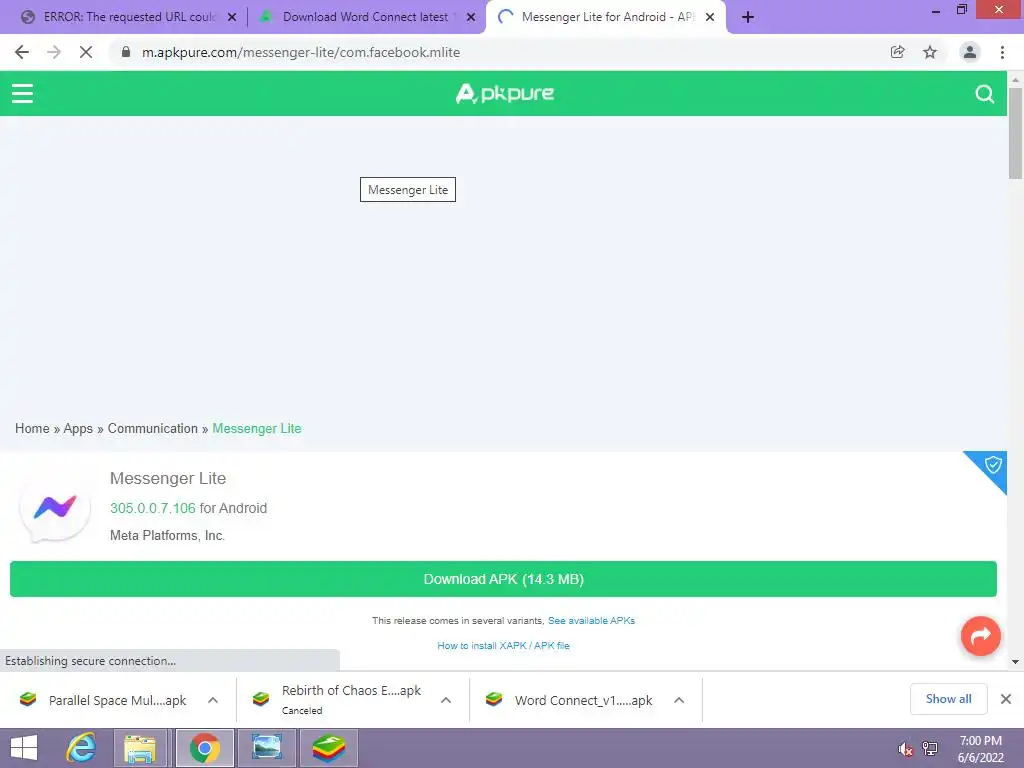This screenshot has height=768, width=1024.
Task: Close the ERROR tab
Action: [x=232, y=17]
